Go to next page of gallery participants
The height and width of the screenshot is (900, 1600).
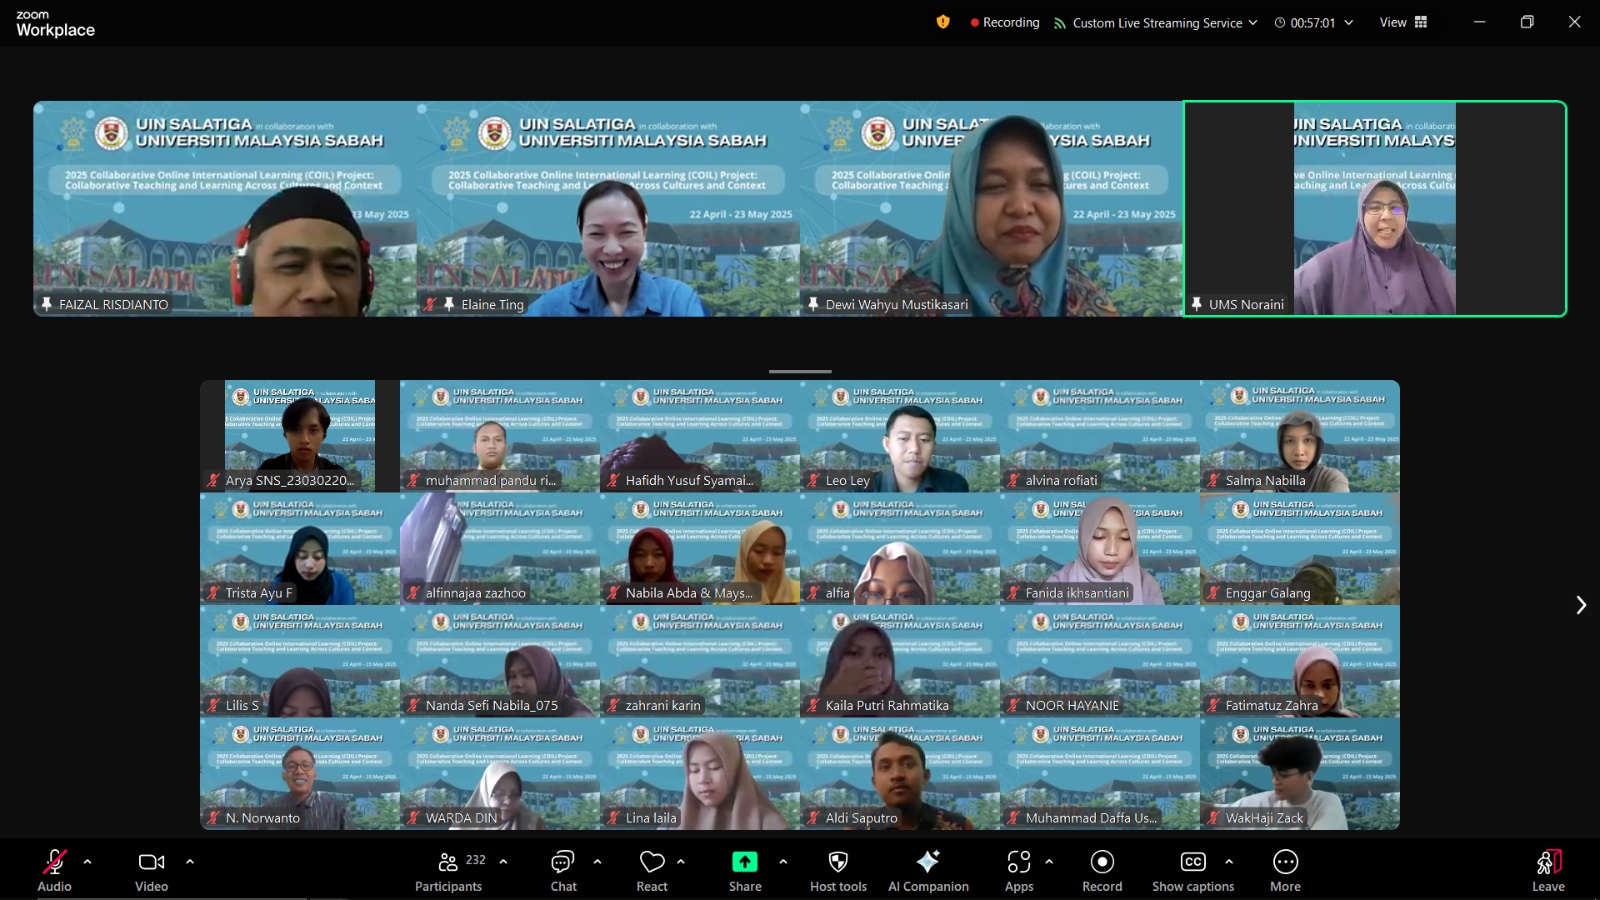coord(1581,605)
